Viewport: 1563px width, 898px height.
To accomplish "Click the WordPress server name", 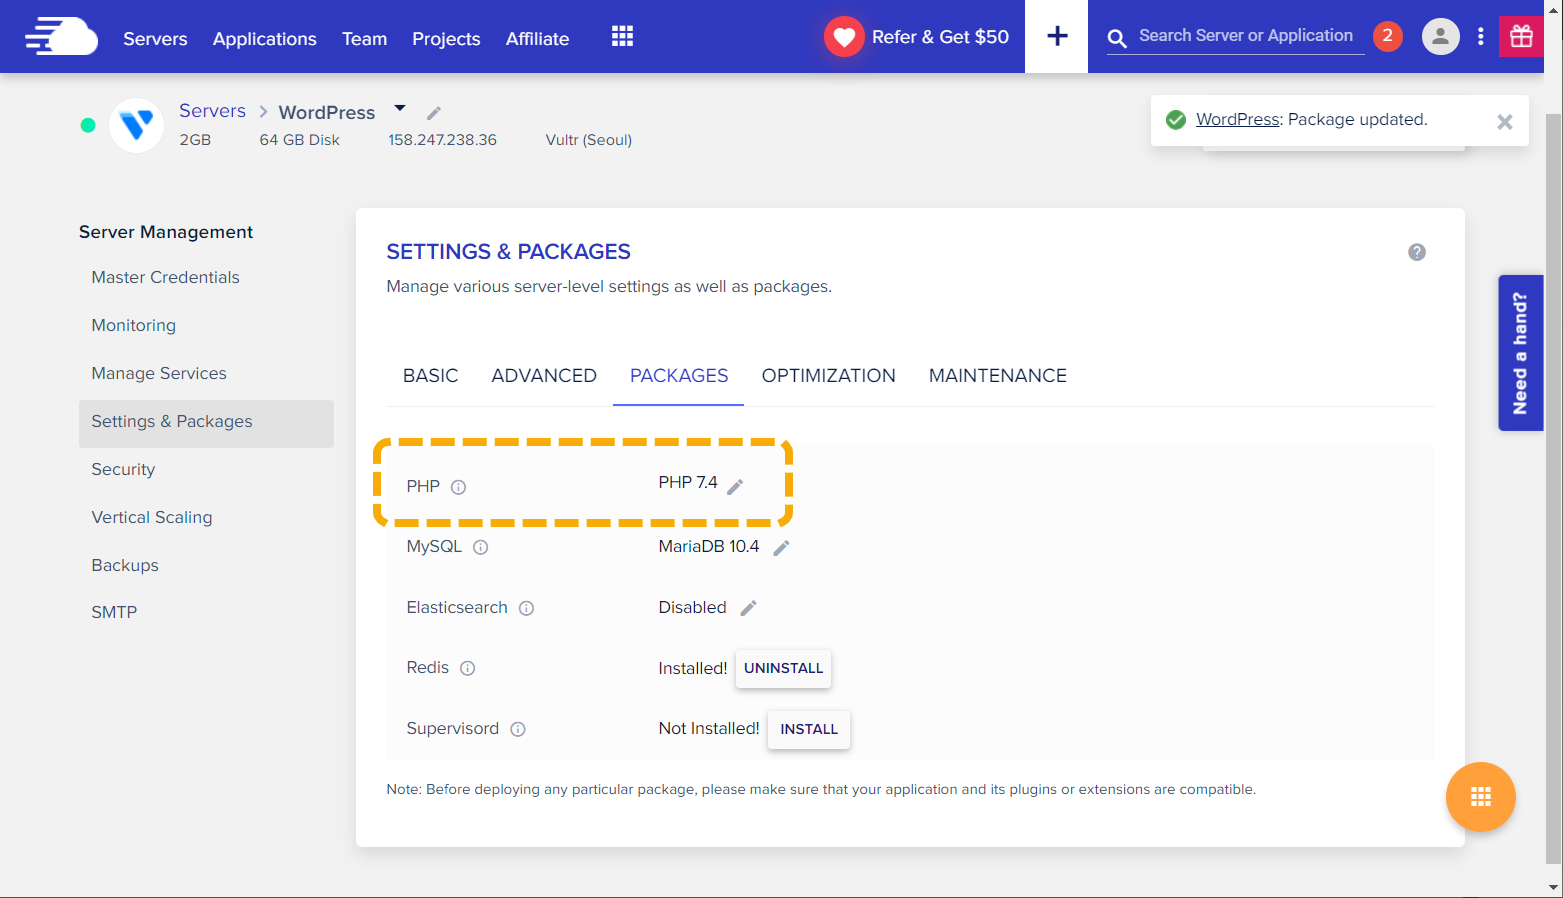I will 327,113.
